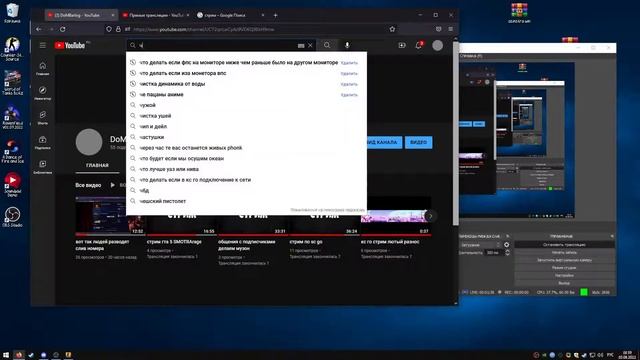This screenshot has height=360, width=640.
Task: Open the taskbar clock and date
Action: [627, 355]
